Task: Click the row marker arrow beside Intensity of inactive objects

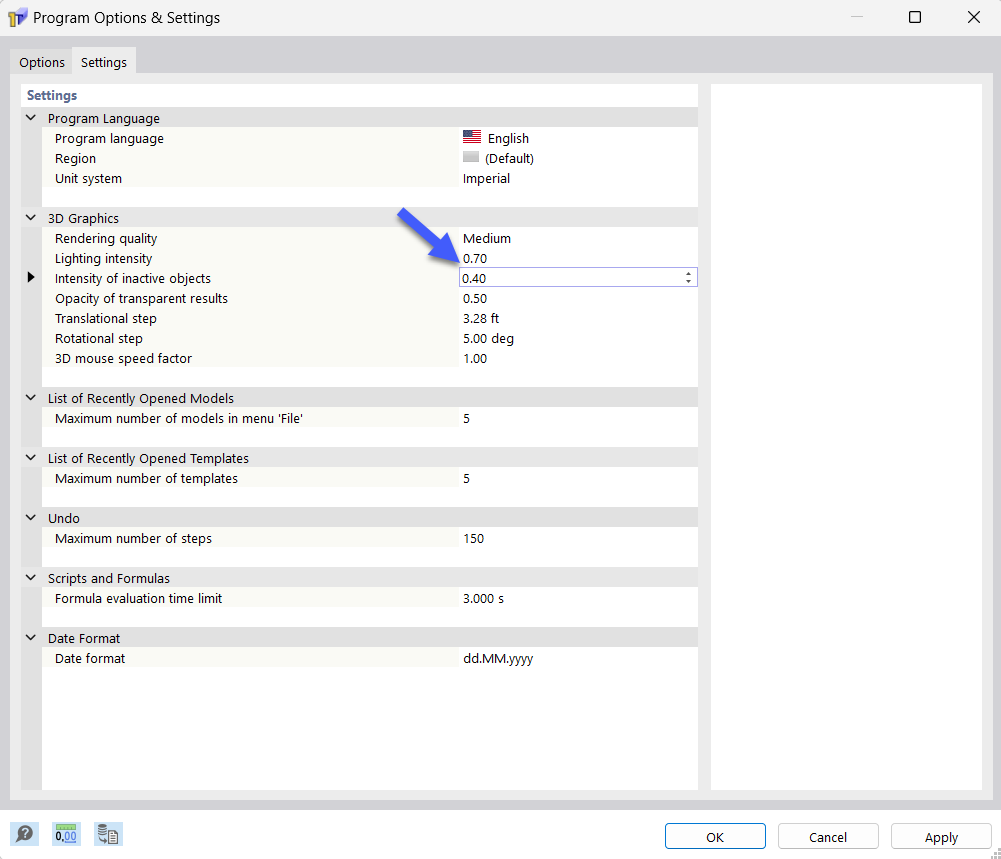Action: pos(30,278)
